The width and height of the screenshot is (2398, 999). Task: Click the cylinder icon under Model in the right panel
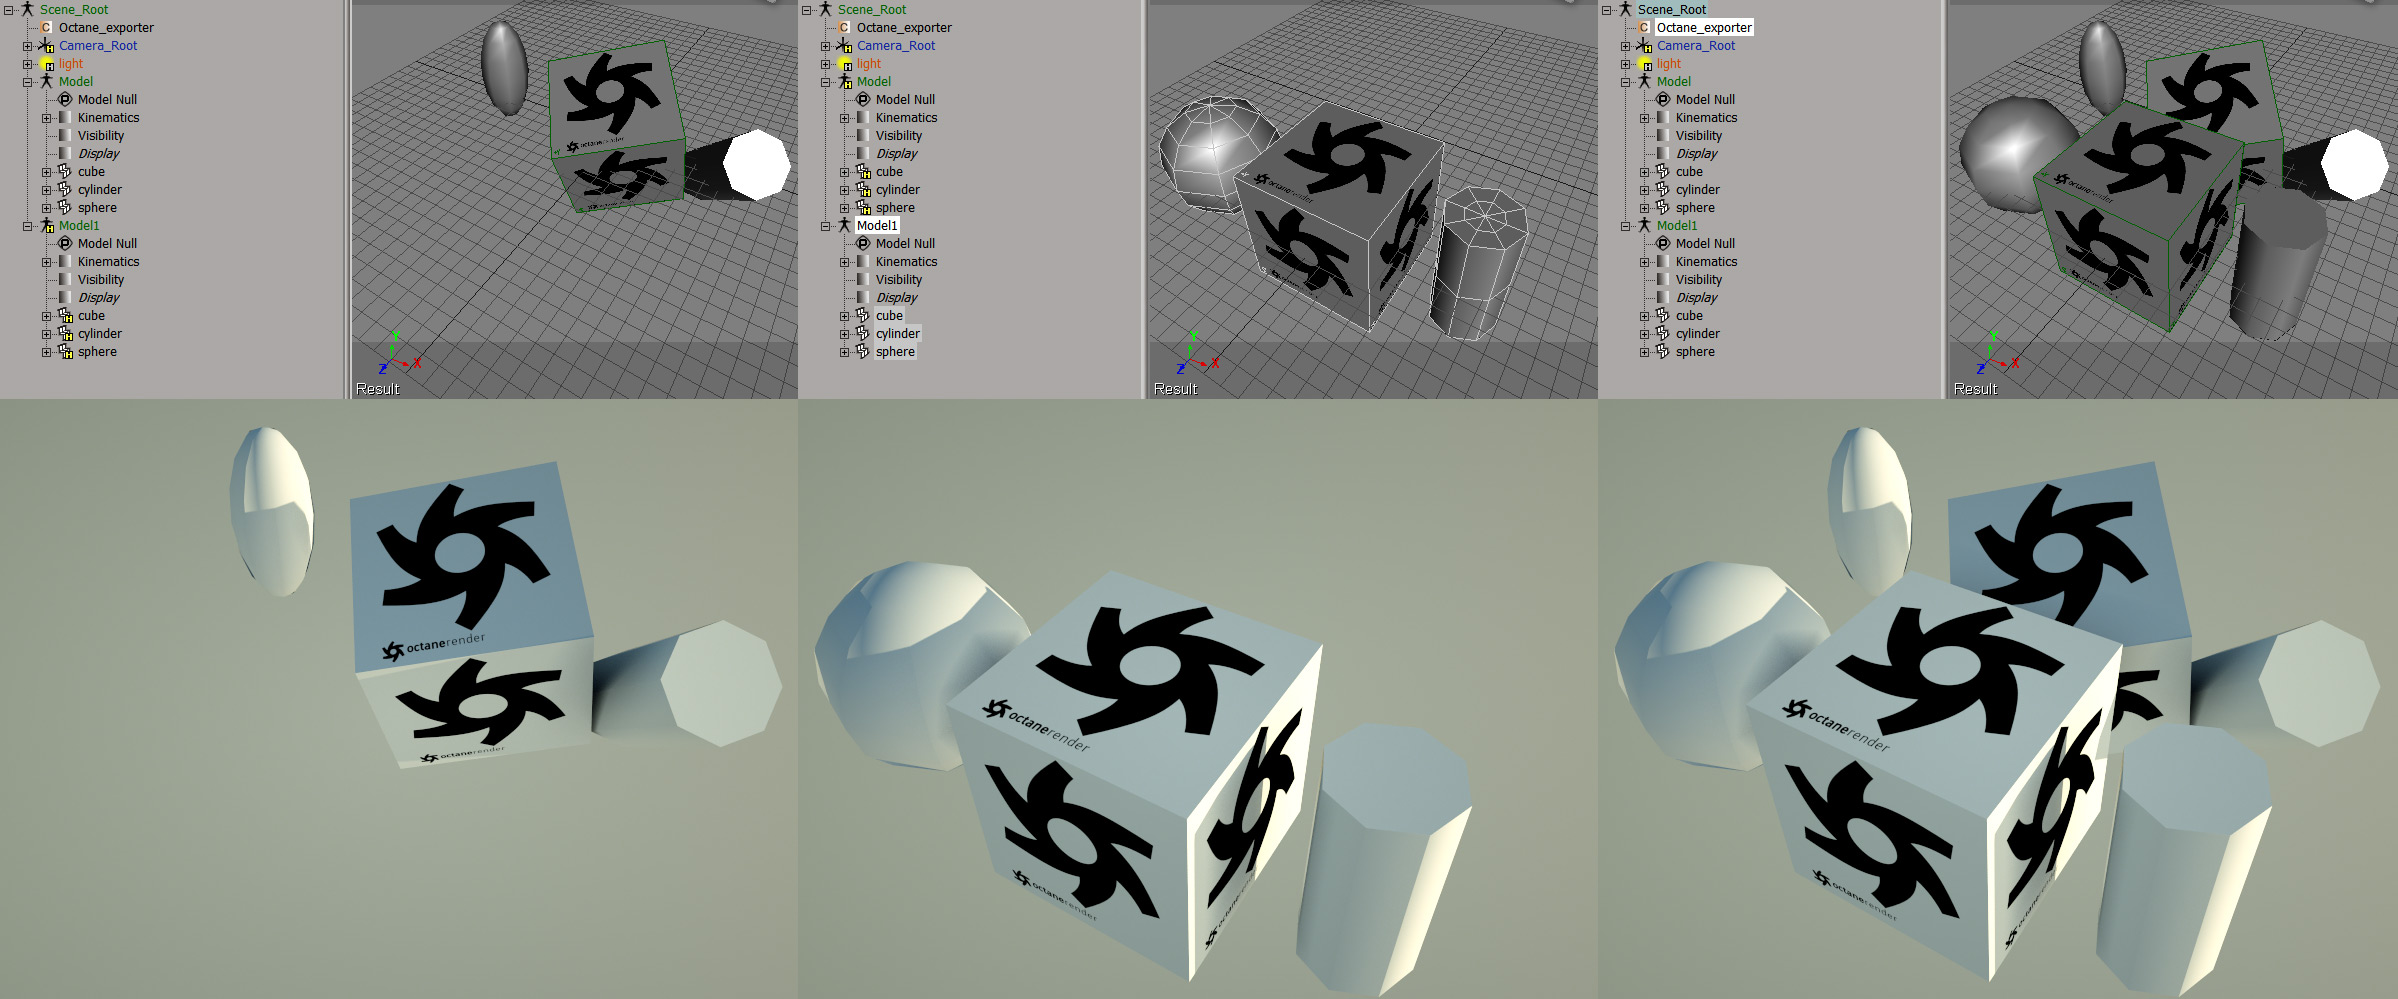(x=1663, y=190)
